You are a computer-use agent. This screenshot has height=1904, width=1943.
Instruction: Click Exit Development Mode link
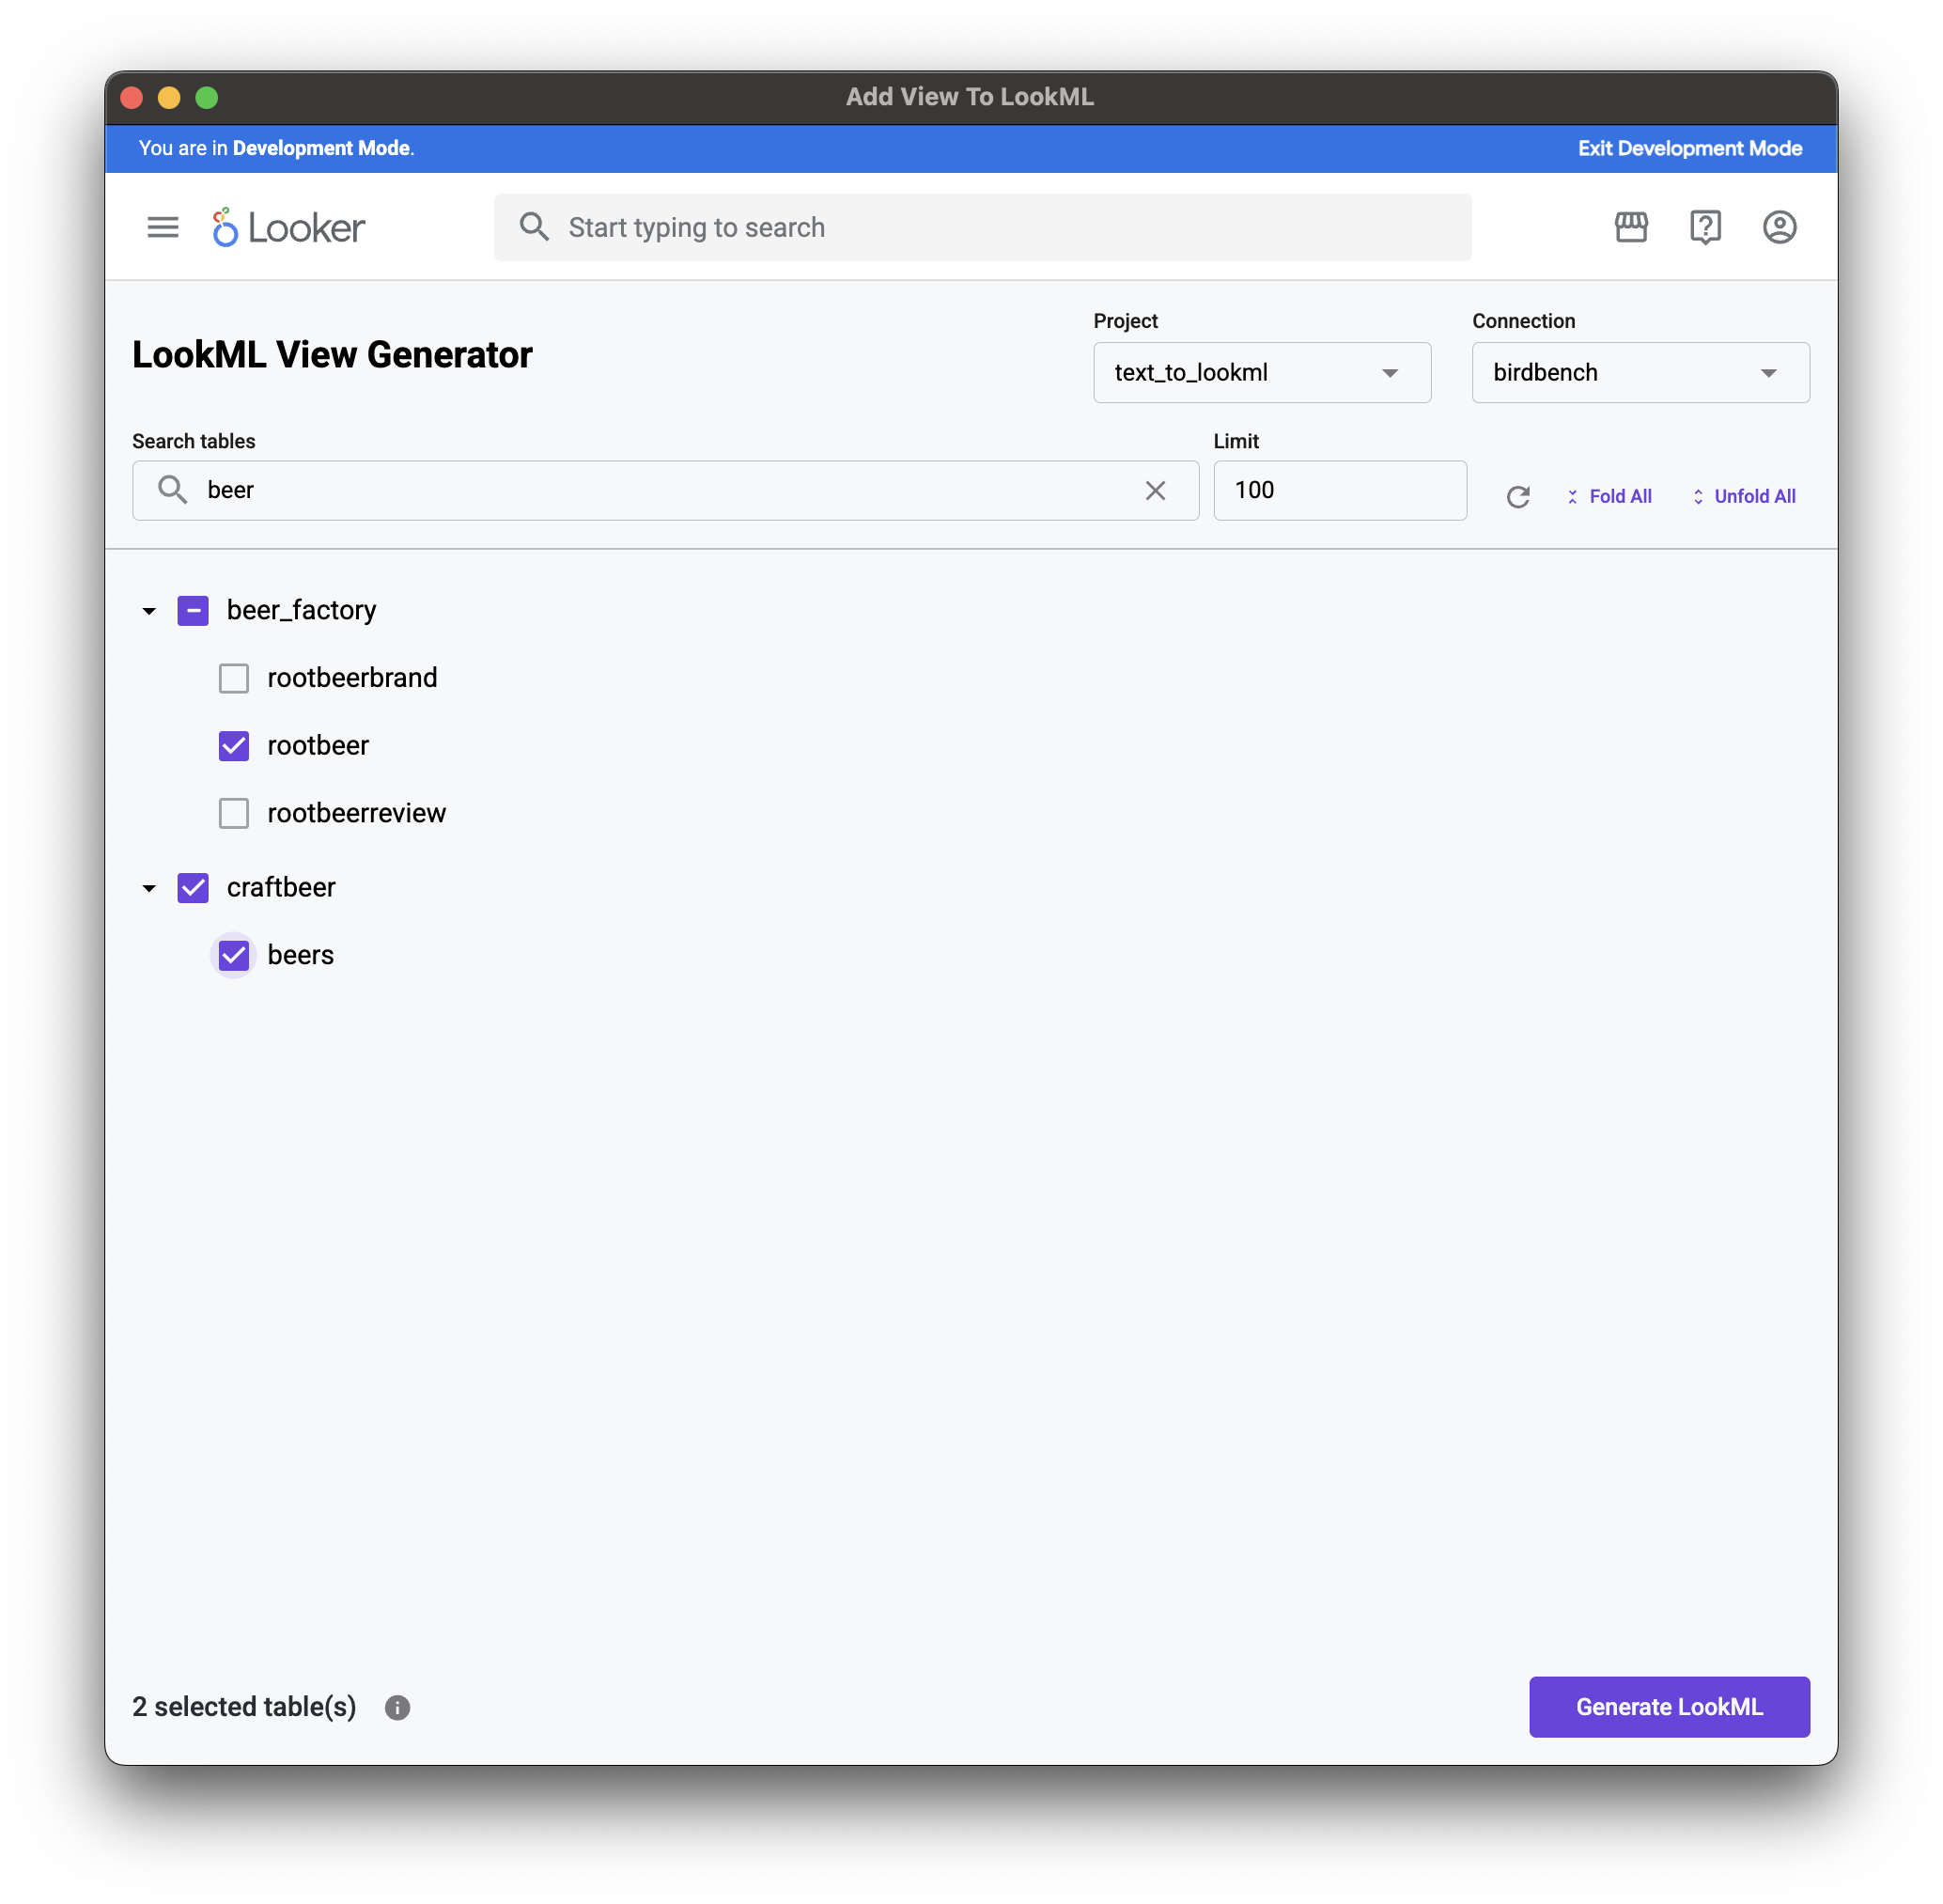click(x=1689, y=148)
